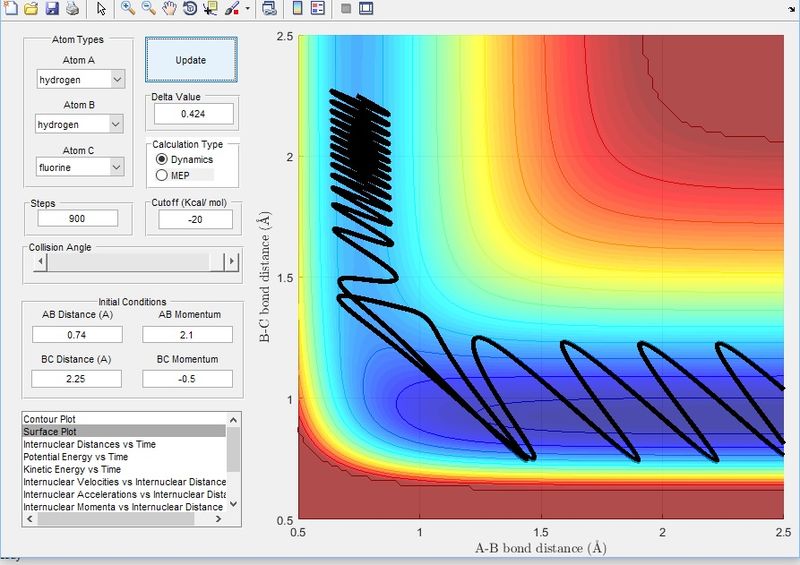Select Internuclear Accelerations vs Internuclear Distance

(x=124, y=495)
